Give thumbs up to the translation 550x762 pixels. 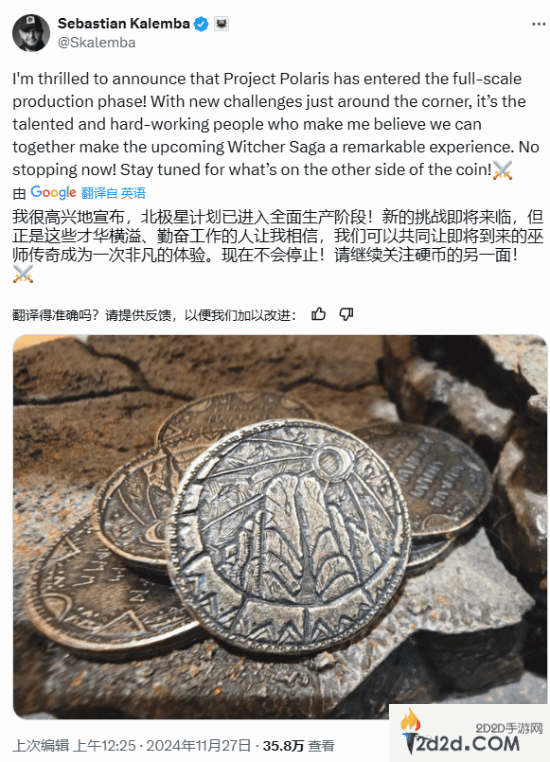[x=318, y=314]
